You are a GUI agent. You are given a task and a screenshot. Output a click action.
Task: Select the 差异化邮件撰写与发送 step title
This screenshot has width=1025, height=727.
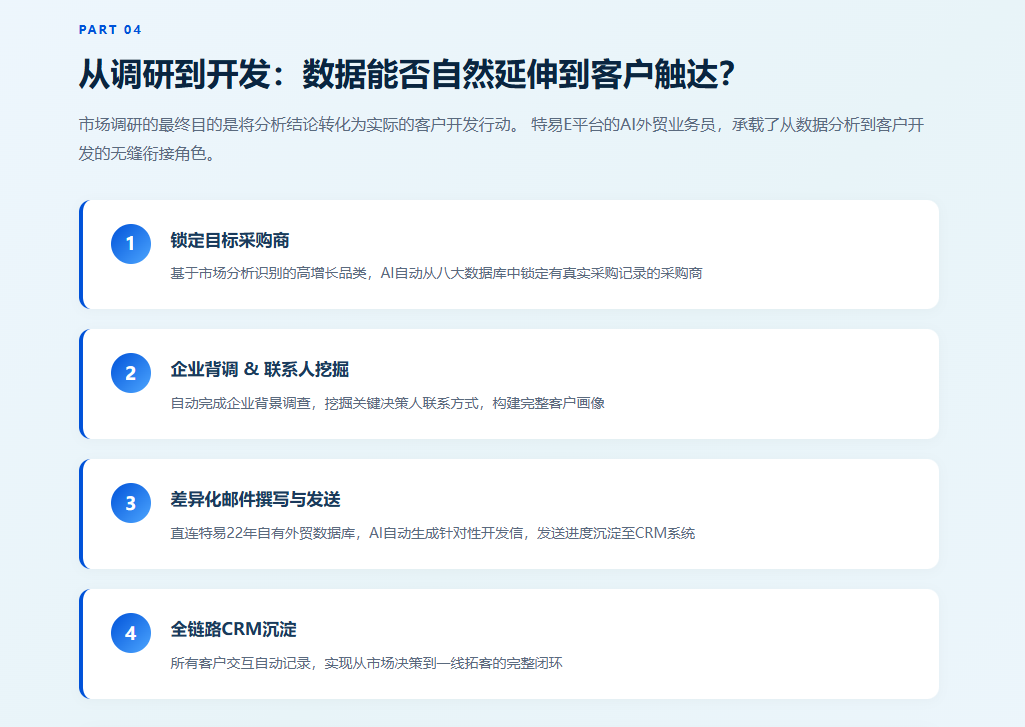point(255,499)
